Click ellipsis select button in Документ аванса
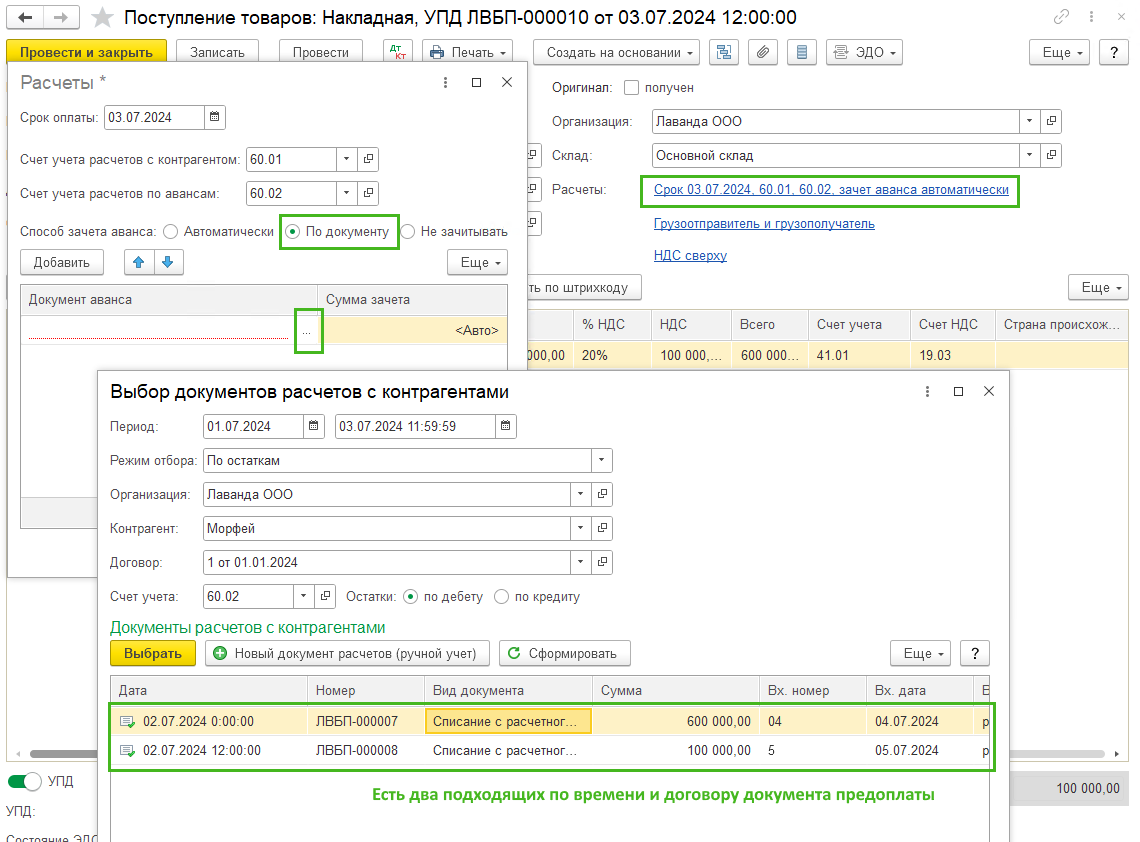1140x842 pixels. tap(307, 331)
